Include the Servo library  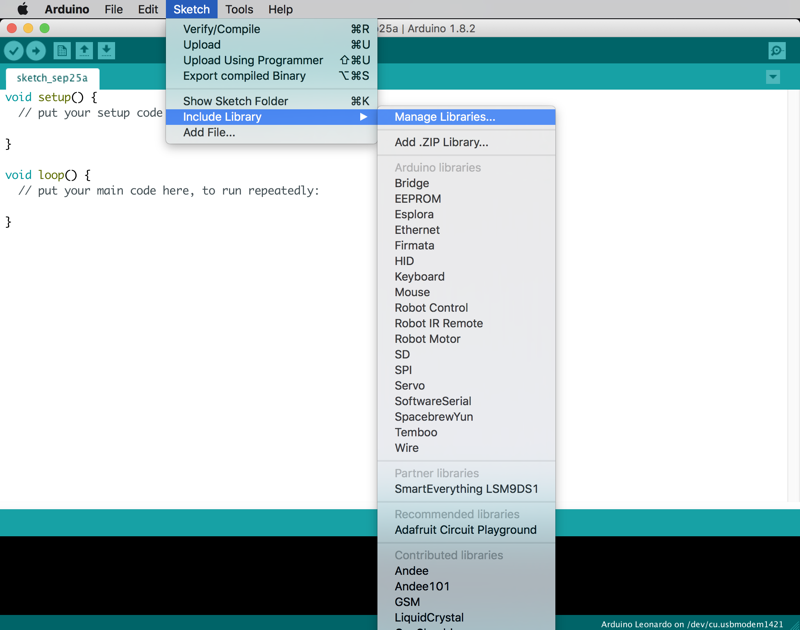[x=466, y=386]
